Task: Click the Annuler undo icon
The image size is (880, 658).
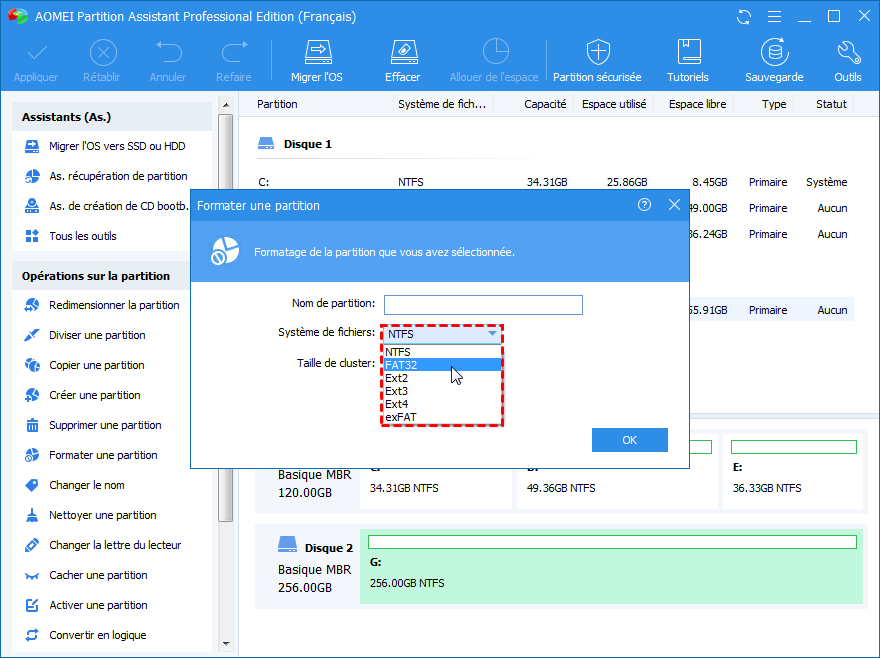Action: pyautogui.click(x=168, y=61)
